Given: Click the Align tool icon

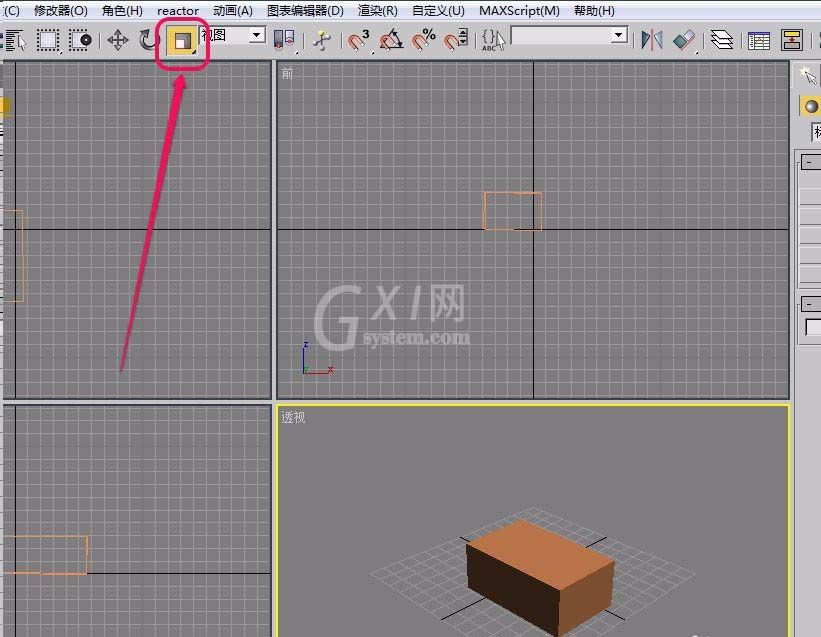Looking at the screenshot, I should [684, 40].
